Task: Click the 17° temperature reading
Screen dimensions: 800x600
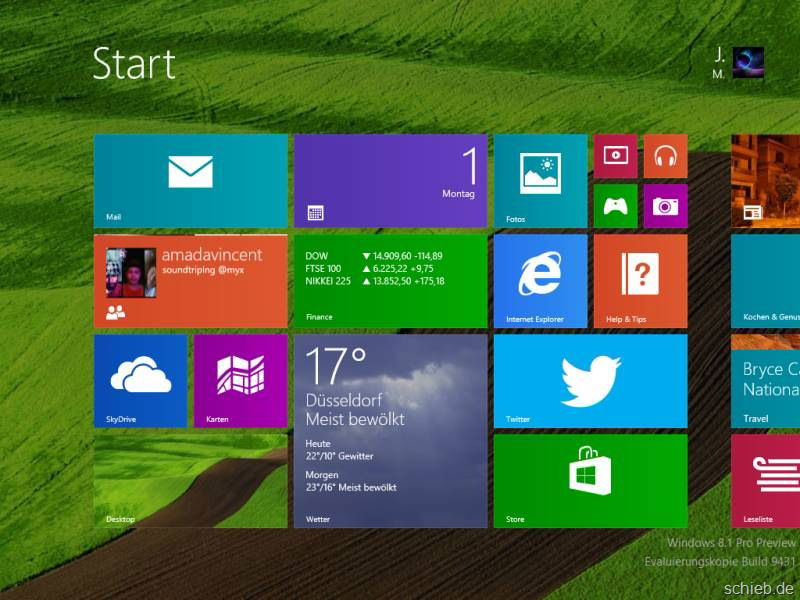Action: click(x=336, y=366)
